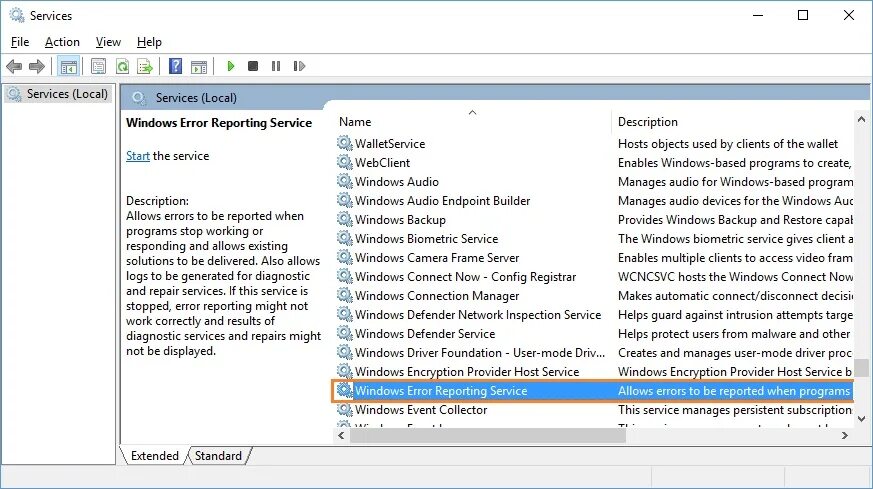Click the green Start Service icon
Image resolution: width=873 pixels, height=489 pixels.
[230, 66]
